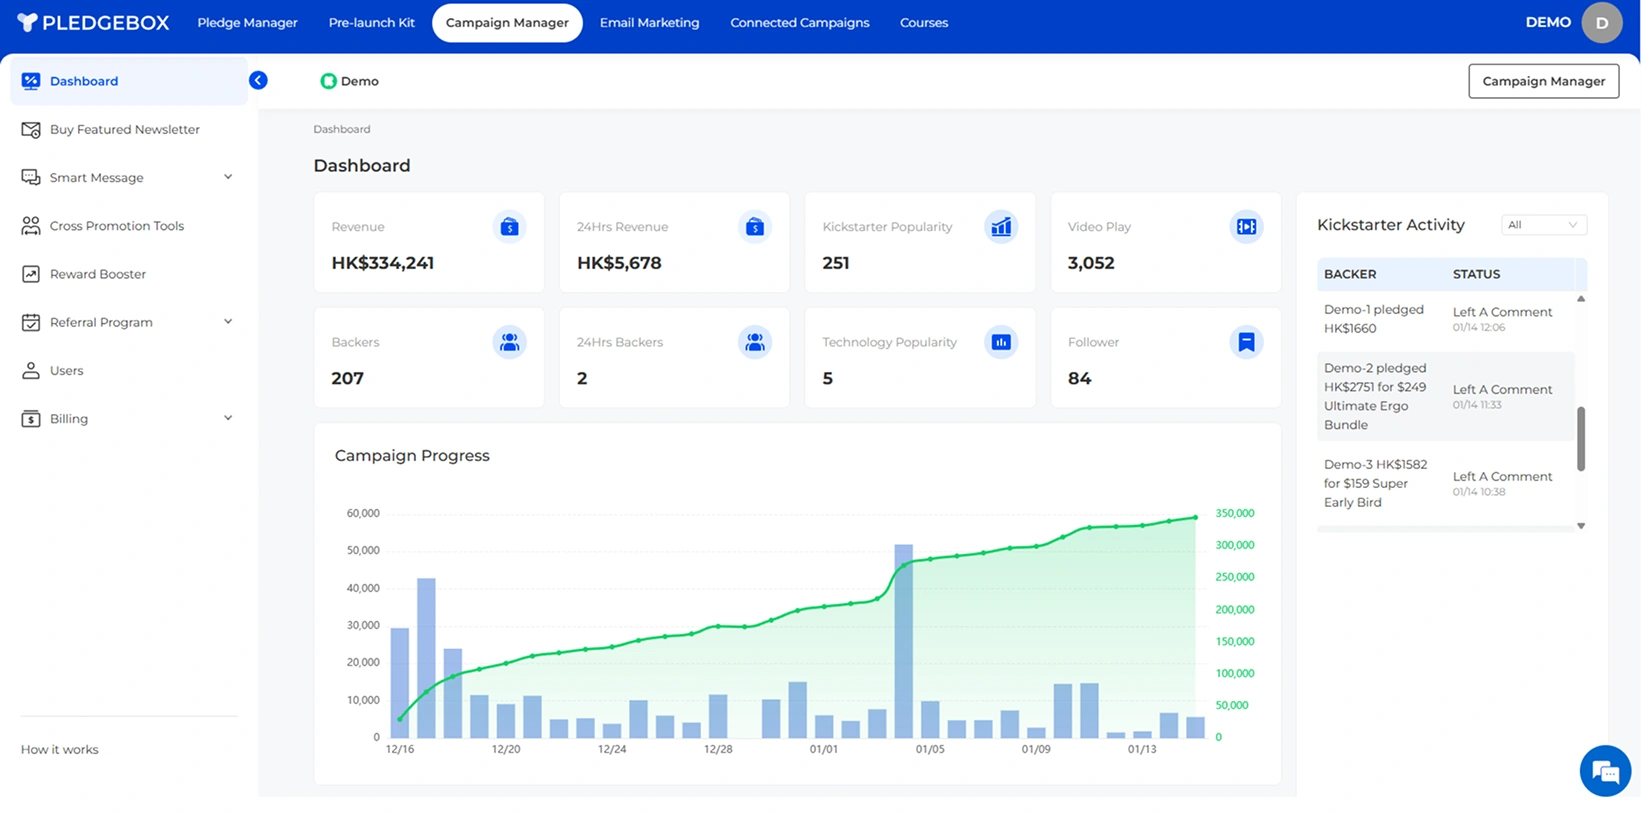Viewport: 1641px width, 814px height.
Task: Expand the Smart Message submenu
Action: tap(228, 177)
